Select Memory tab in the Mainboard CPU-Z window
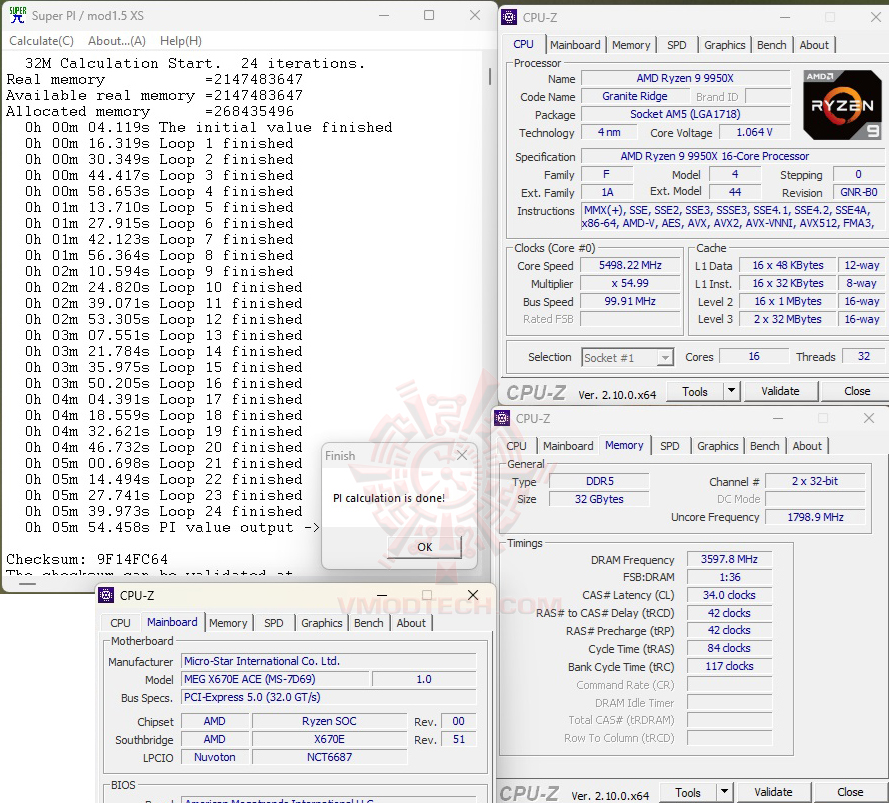 pos(228,623)
